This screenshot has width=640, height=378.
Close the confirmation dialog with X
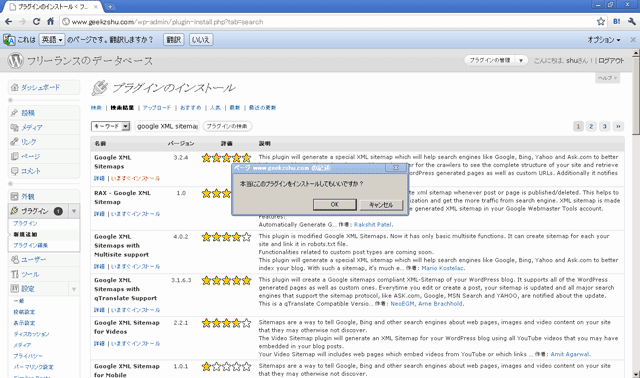(396, 168)
